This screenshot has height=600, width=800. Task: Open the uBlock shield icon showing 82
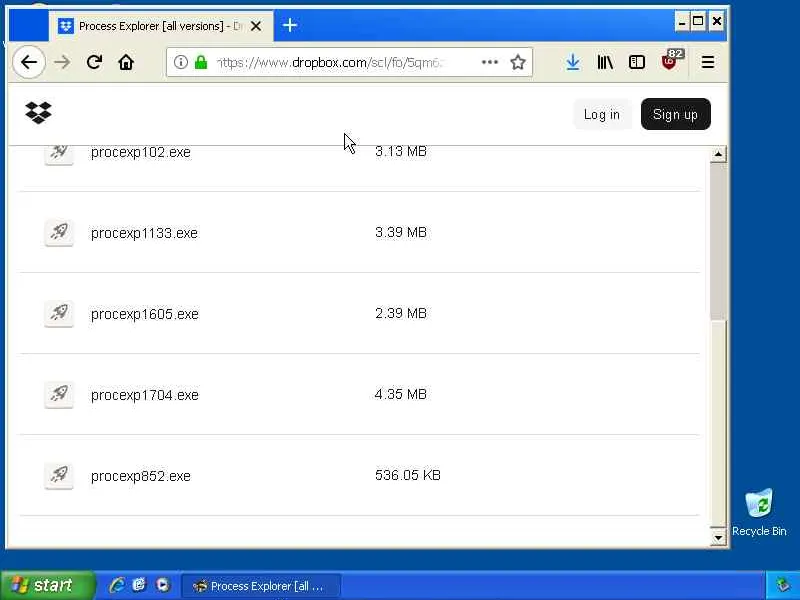(x=671, y=60)
